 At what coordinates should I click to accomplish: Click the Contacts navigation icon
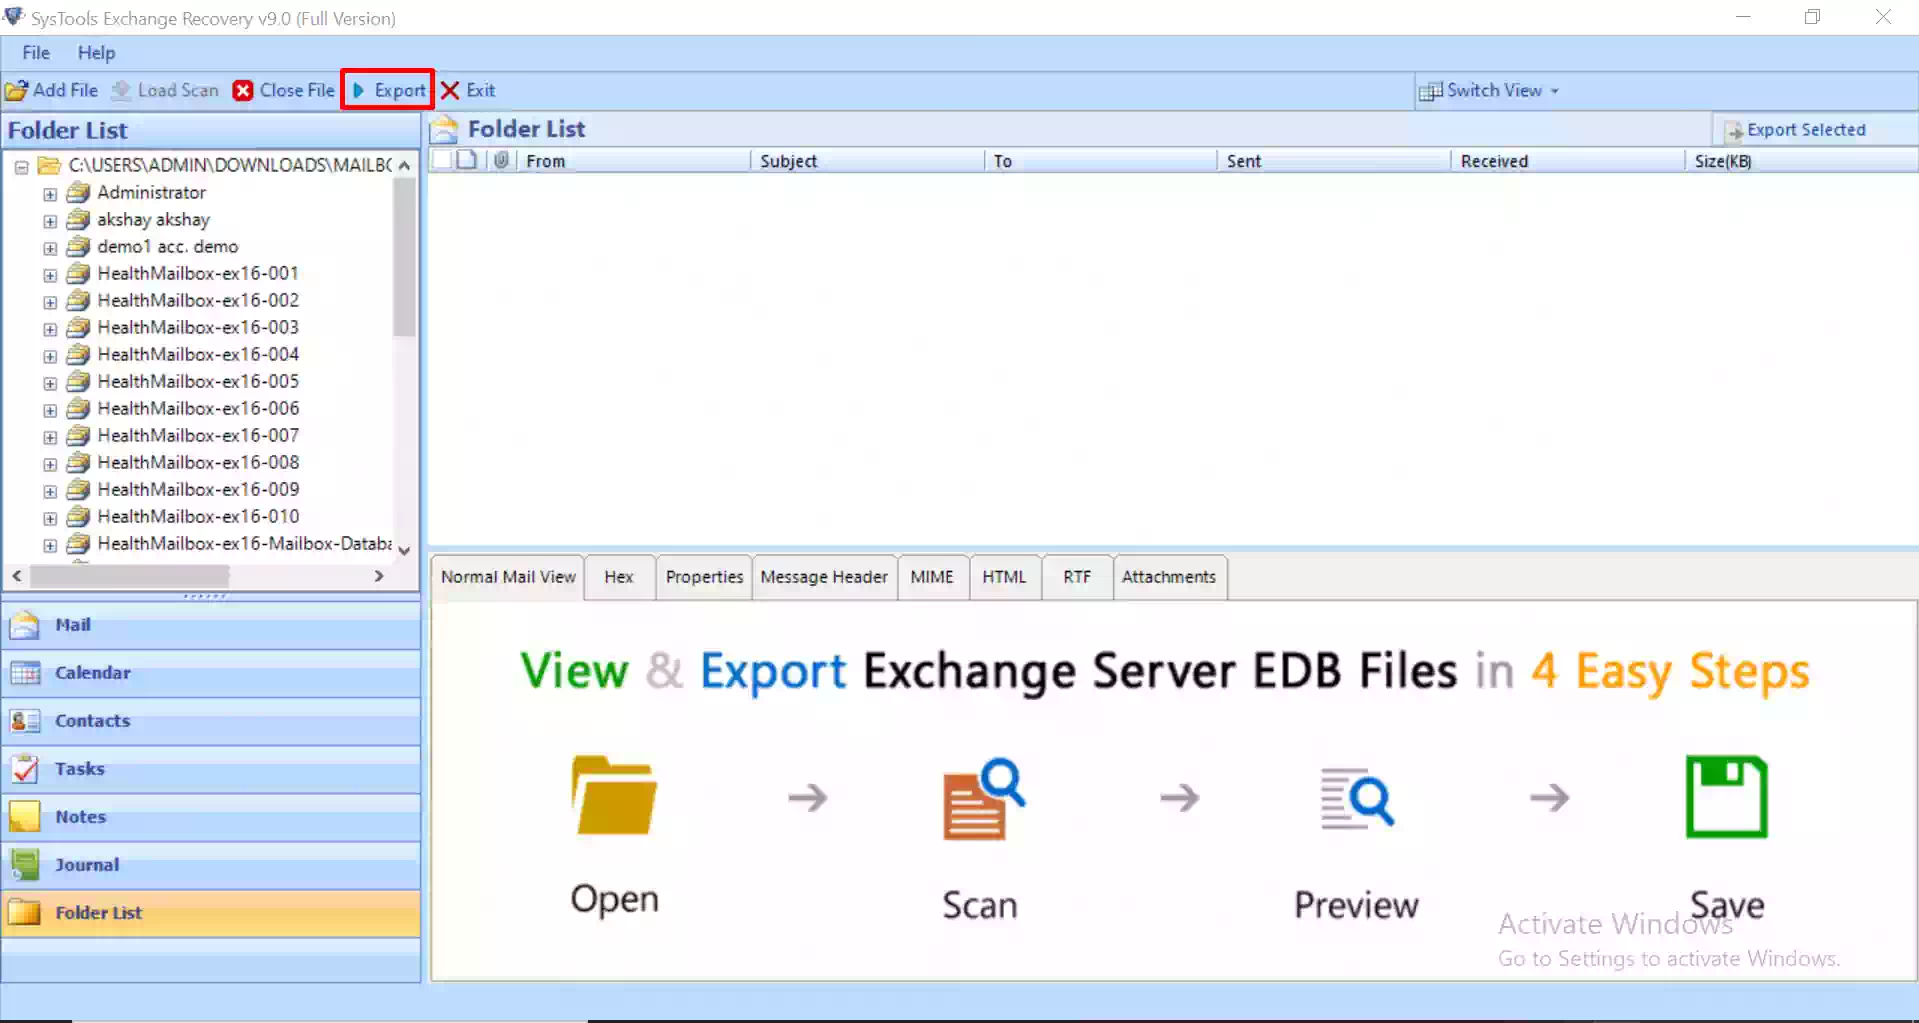coord(24,721)
